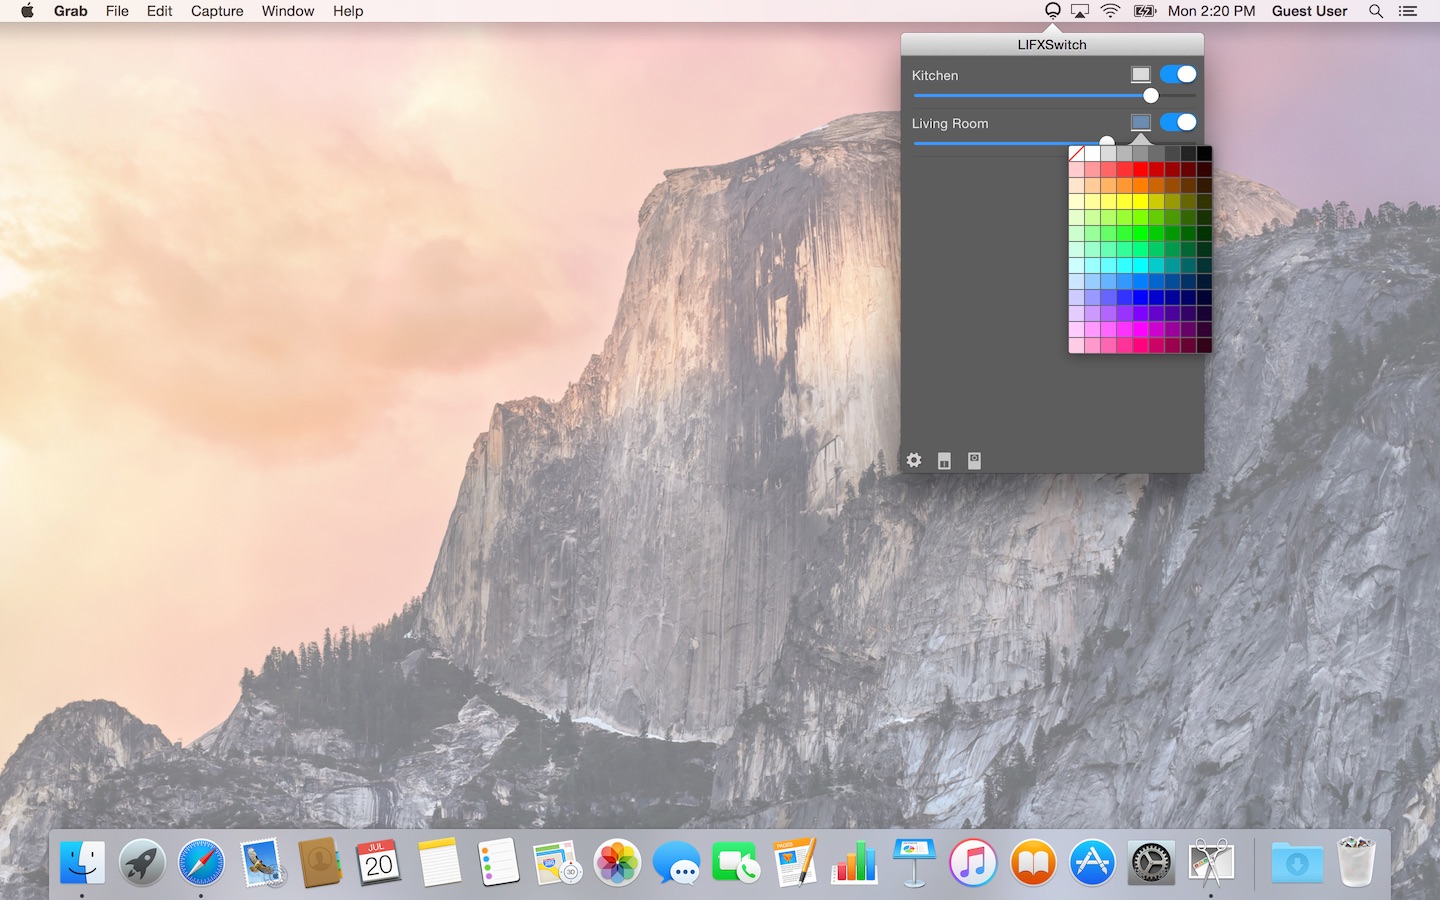
Task: Open iBooks from the Dock
Action: [x=1033, y=862]
